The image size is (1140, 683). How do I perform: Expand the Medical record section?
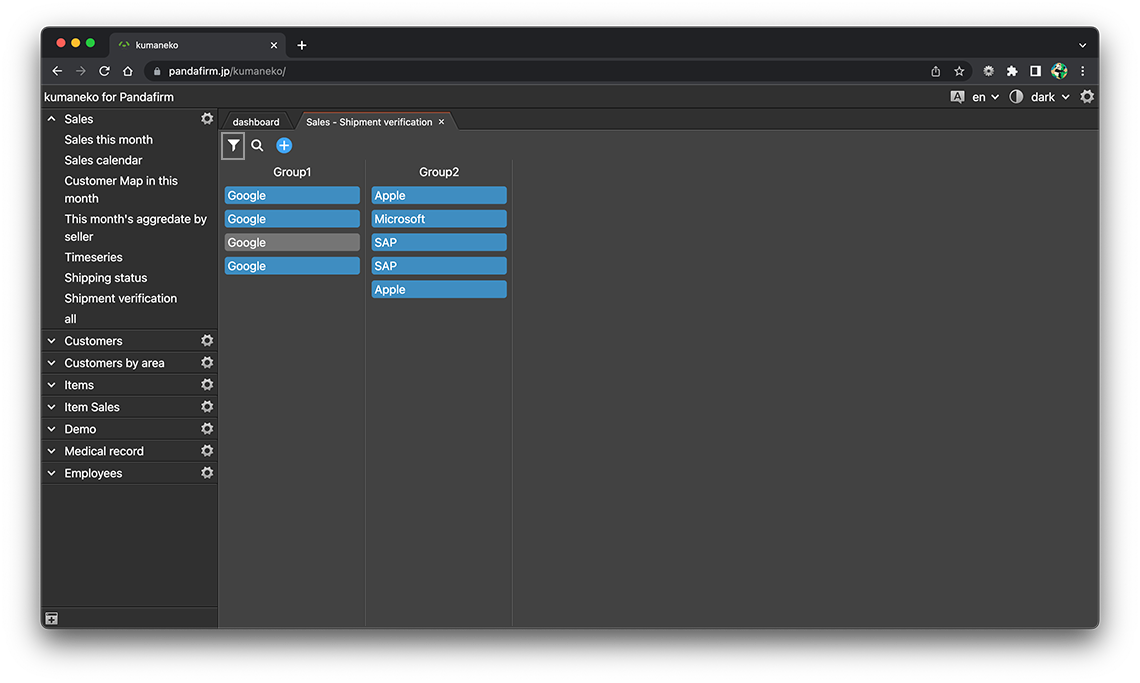point(52,451)
